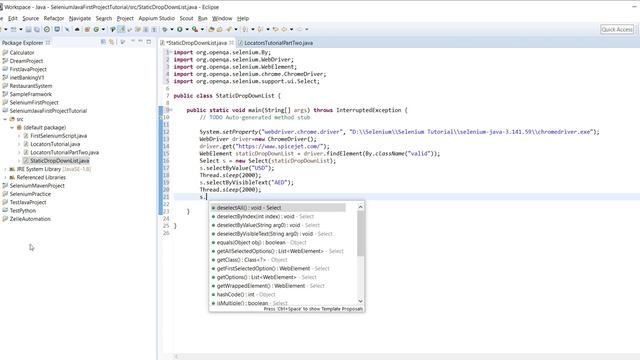Click the autocomplete scrollbar down arrow
640x360 pixels.
[360, 301]
